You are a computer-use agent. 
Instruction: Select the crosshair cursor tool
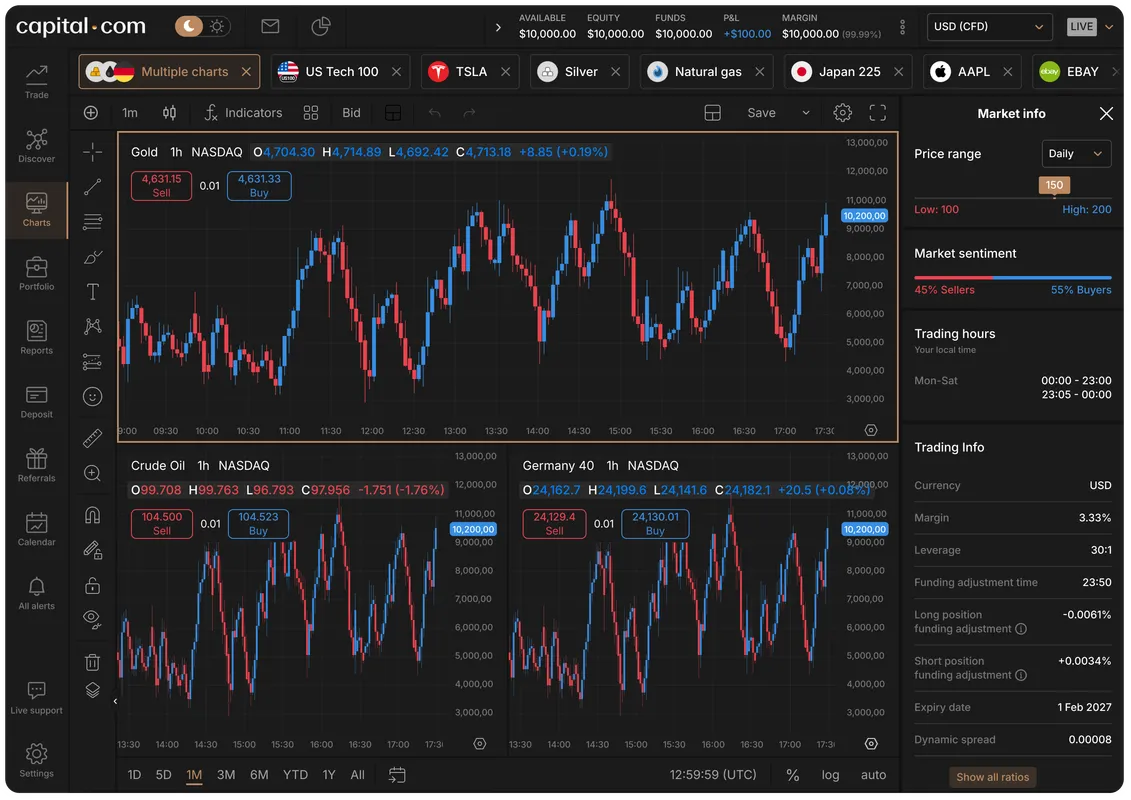tap(92, 151)
